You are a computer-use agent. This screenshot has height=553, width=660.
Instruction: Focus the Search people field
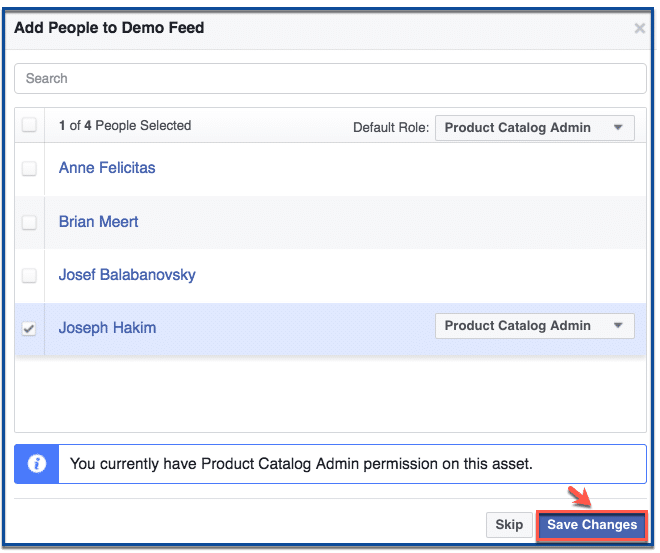pyautogui.click(x=330, y=78)
